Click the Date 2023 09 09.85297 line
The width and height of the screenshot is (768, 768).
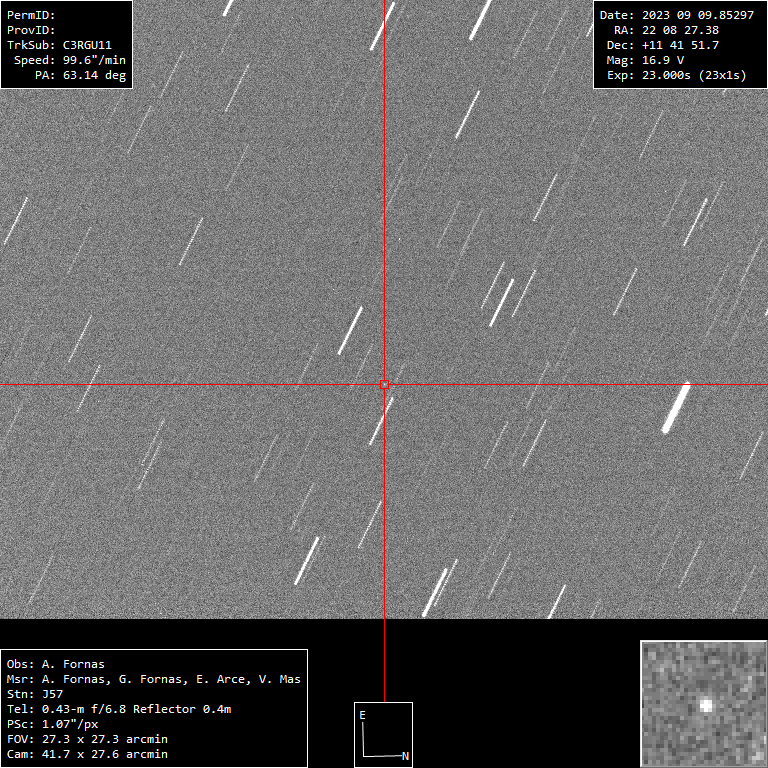click(x=676, y=15)
